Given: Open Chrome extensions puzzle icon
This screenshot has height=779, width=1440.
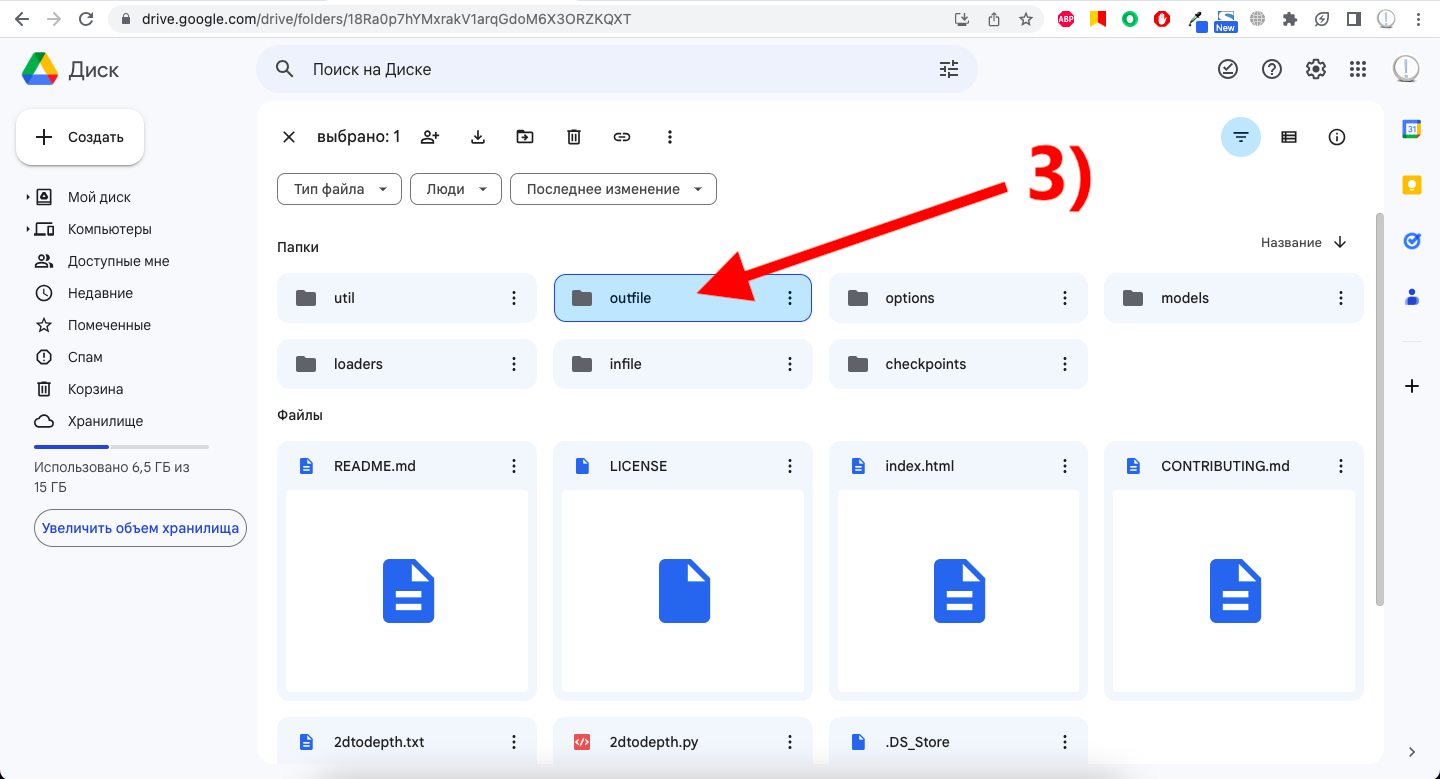Looking at the screenshot, I should (x=1290, y=19).
